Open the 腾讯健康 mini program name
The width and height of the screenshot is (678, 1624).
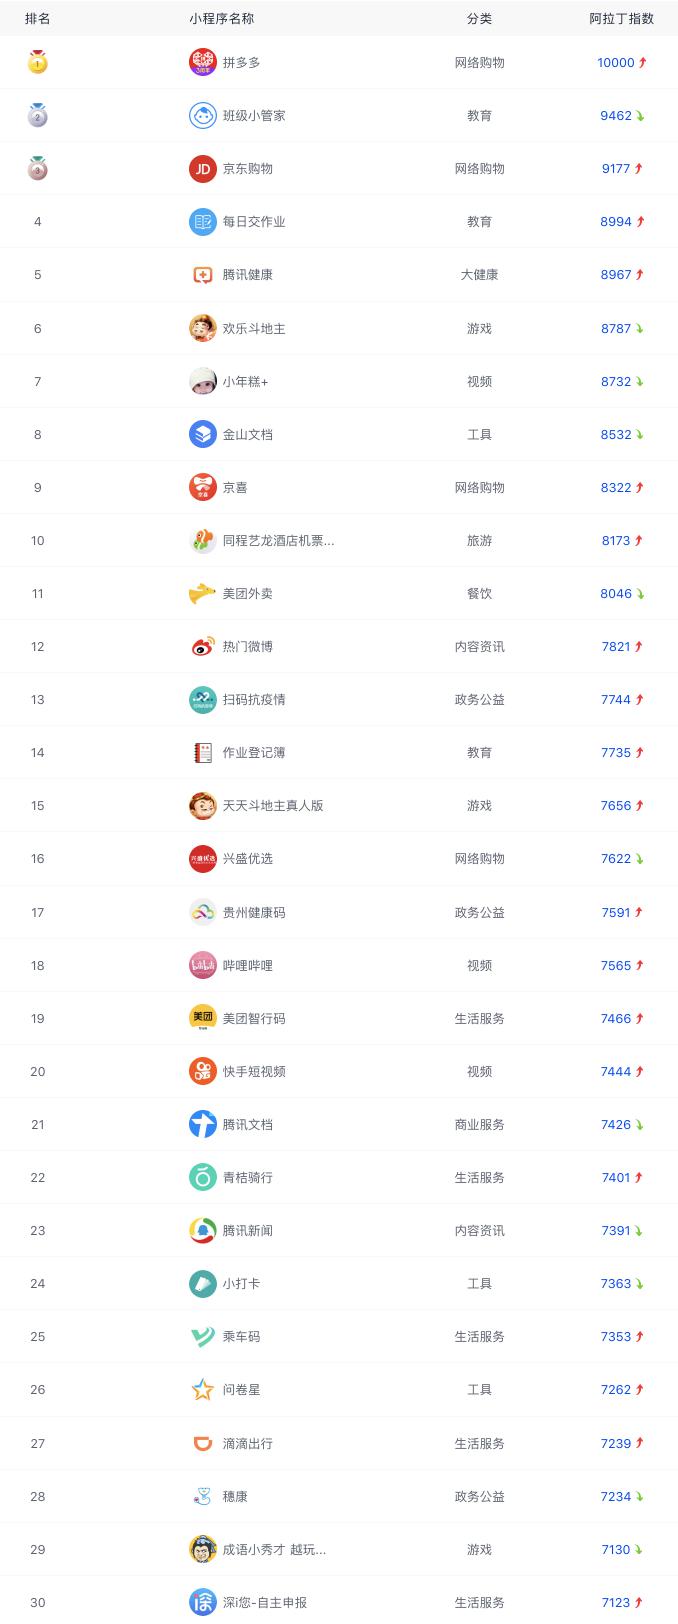pyautogui.click(x=247, y=274)
